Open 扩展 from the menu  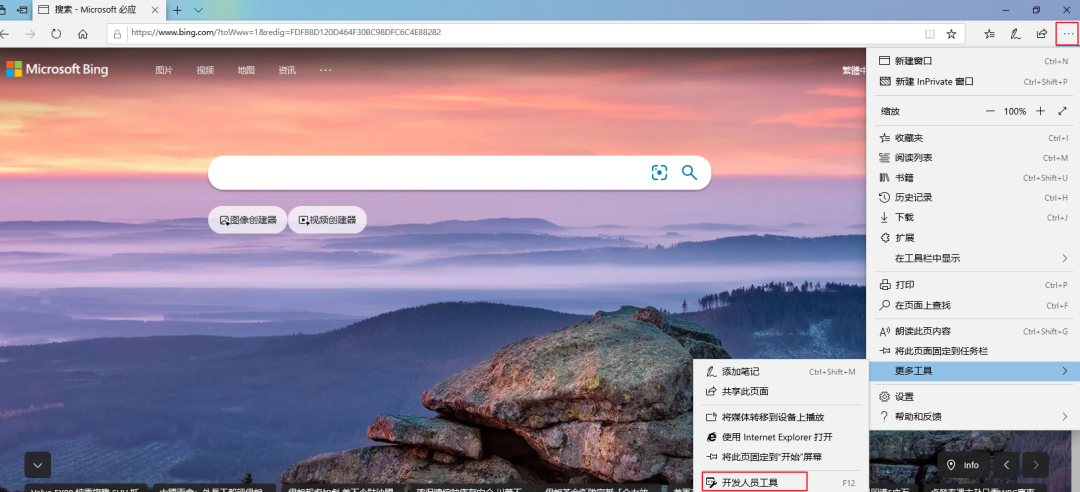[x=973, y=238]
